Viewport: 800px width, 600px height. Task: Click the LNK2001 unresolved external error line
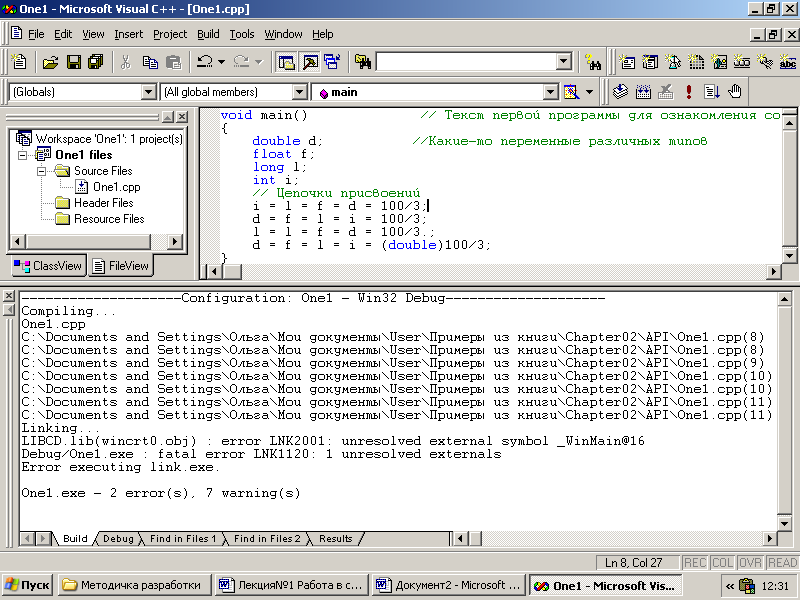333,441
